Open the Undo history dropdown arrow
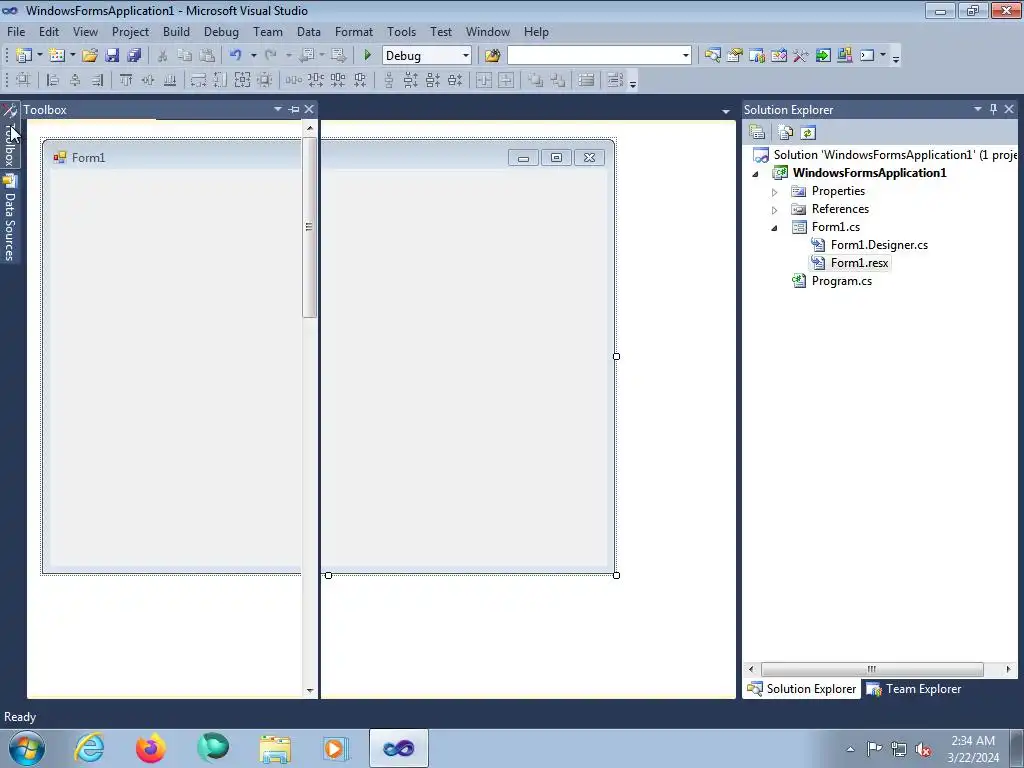This screenshot has width=1024, height=768. click(x=253, y=56)
